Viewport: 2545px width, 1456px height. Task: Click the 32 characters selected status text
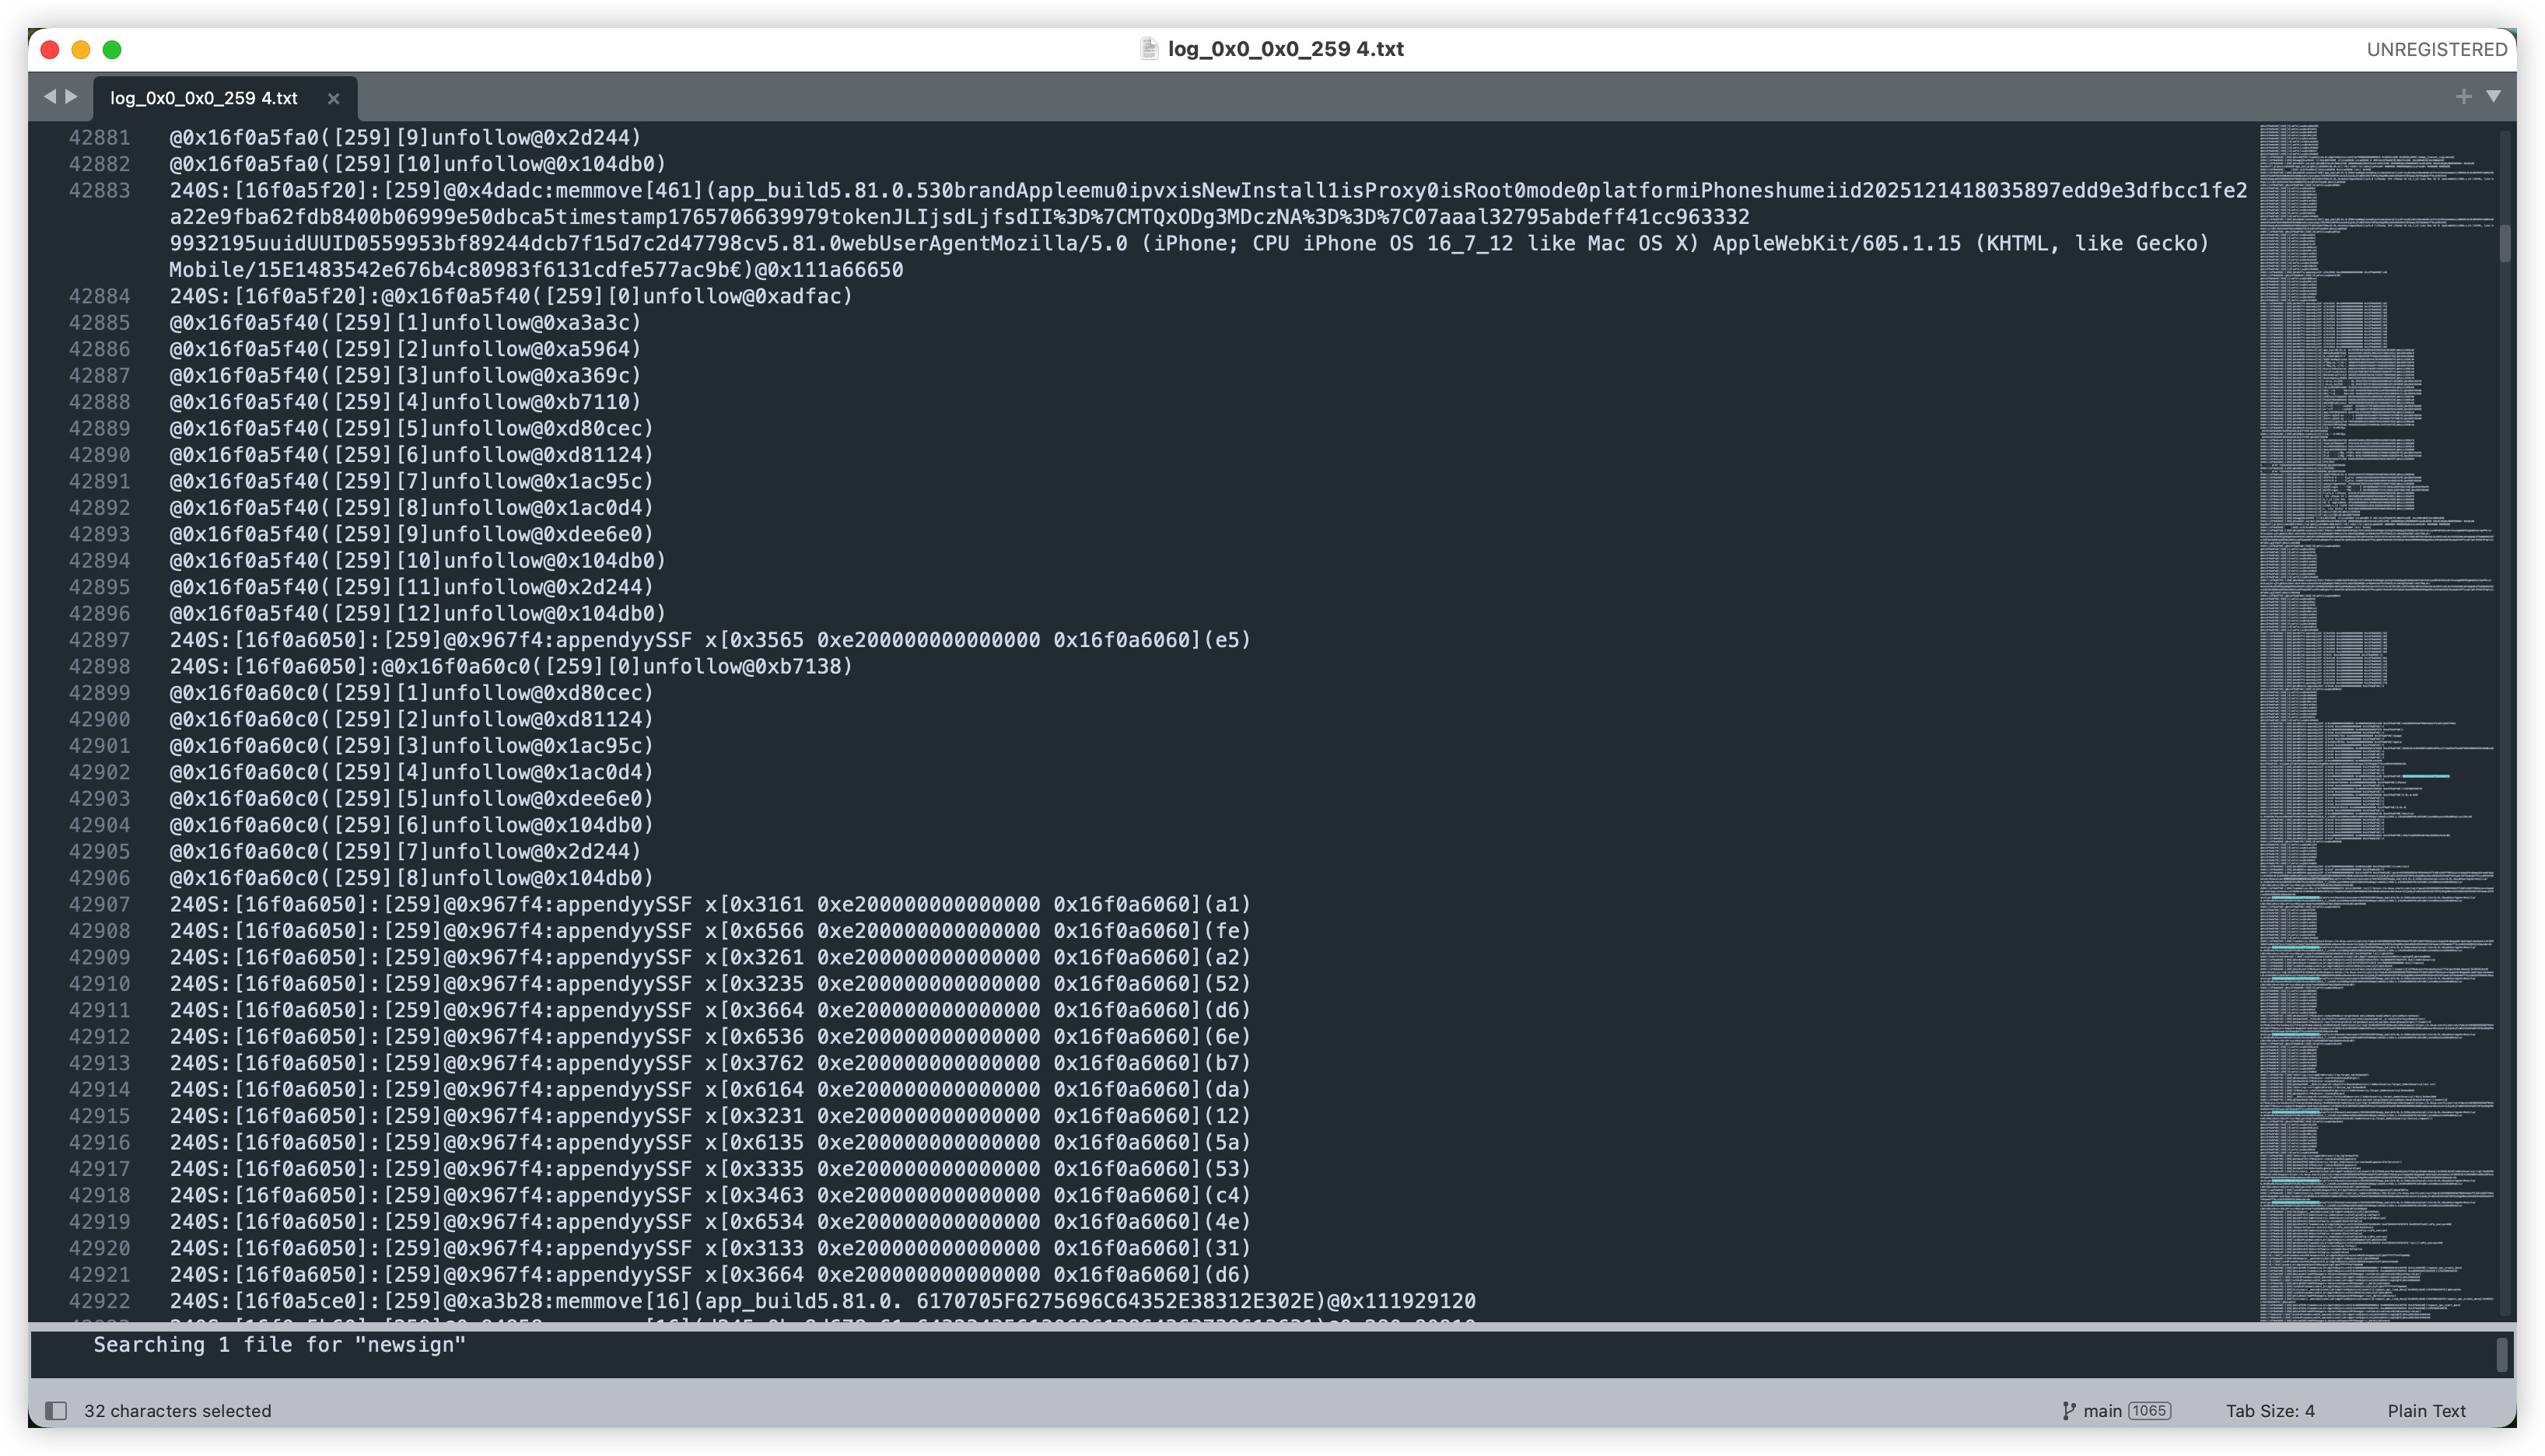point(177,1411)
